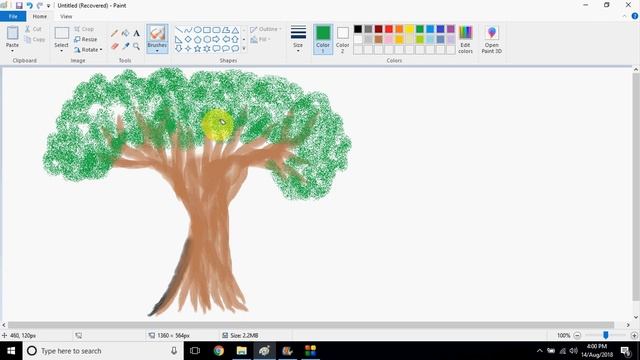Viewport: 640px width, 360px height.
Task: Select the Fill with color bucket tool
Action: pyautogui.click(x=125, y=33)
